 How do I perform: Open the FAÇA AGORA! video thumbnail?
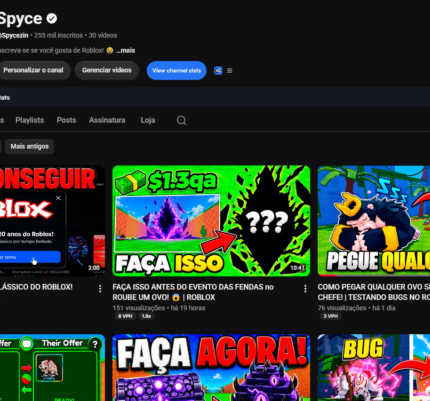click(x=211, y=368)
